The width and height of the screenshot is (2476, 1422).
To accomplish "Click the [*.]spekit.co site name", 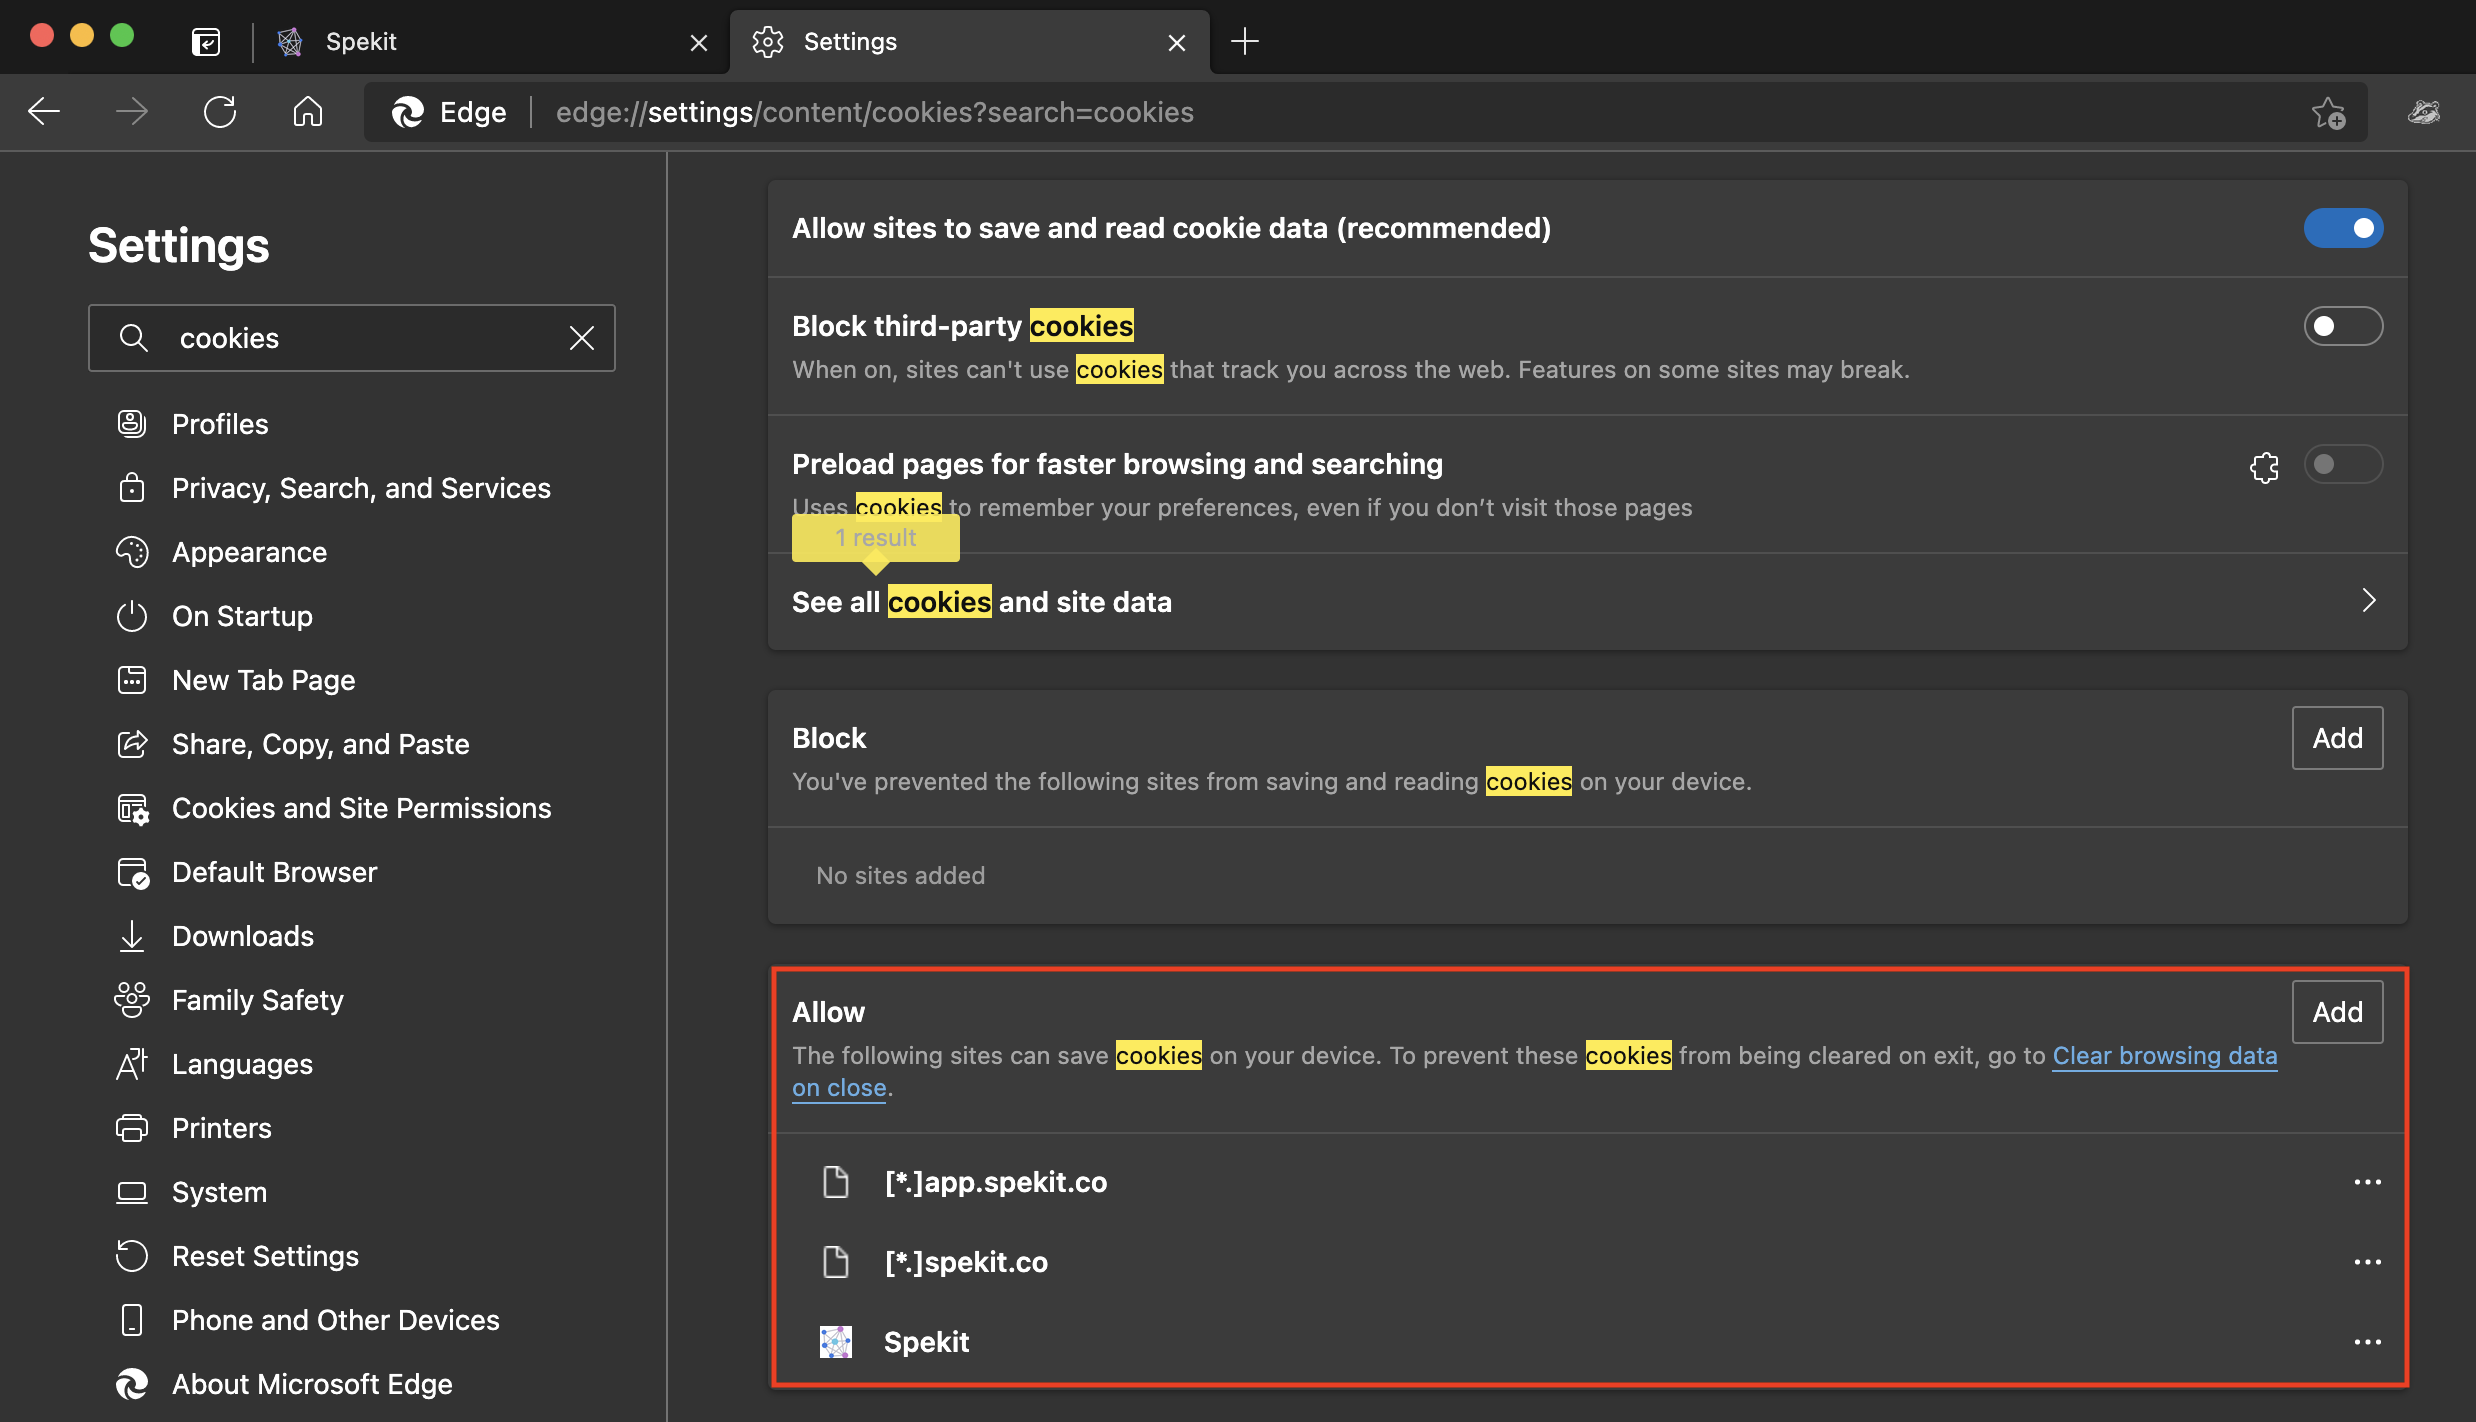I will pyautogui.click(x=966, y=1262).
